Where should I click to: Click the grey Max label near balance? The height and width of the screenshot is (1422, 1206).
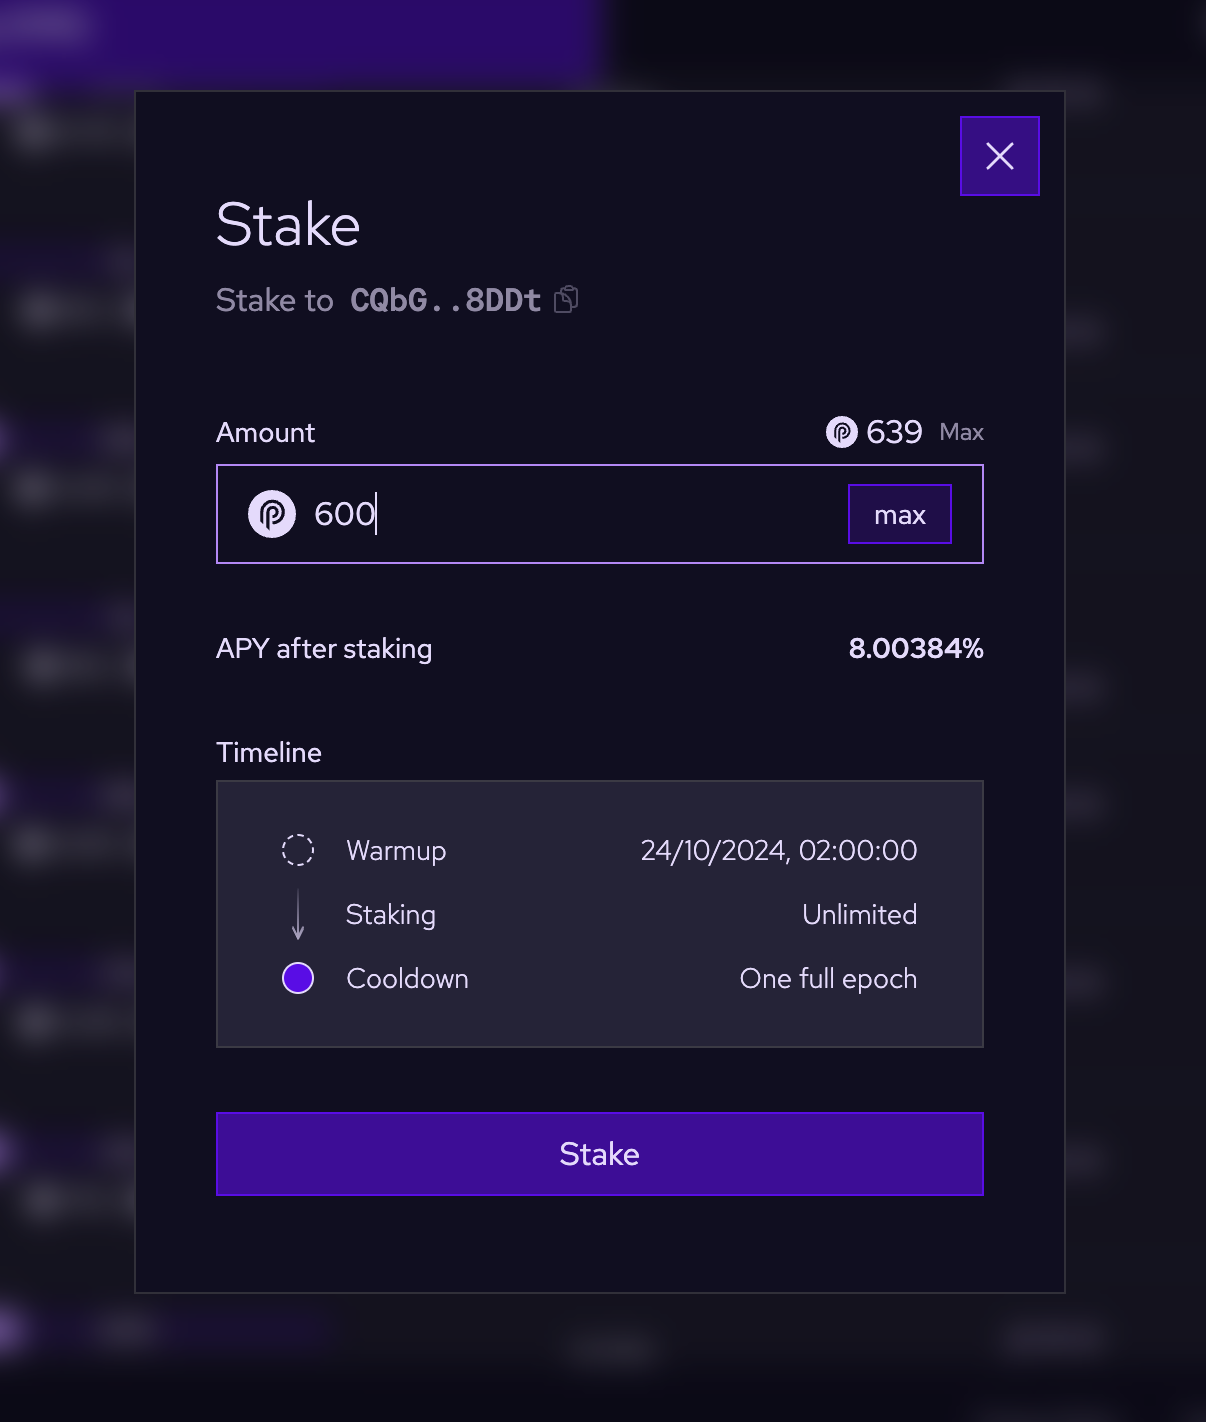pos(961,432)
